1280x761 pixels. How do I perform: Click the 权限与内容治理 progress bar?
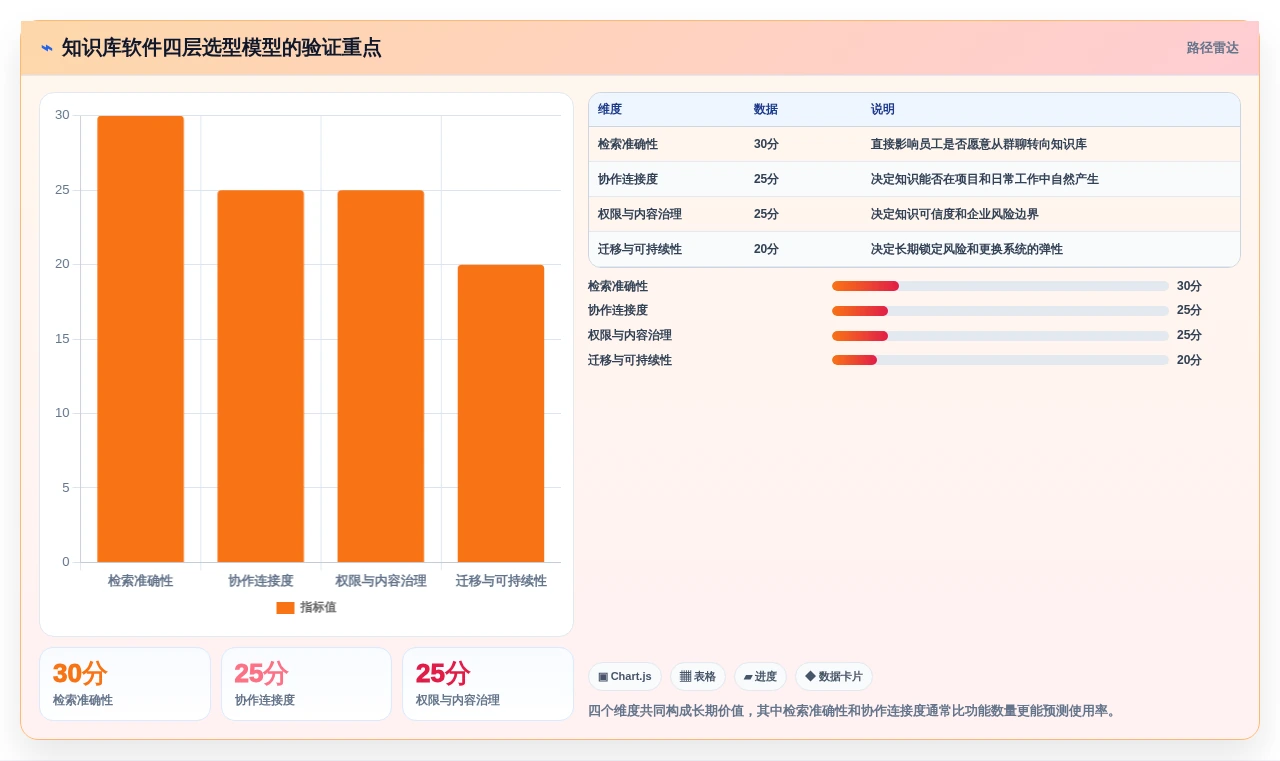pos(1000,336)
